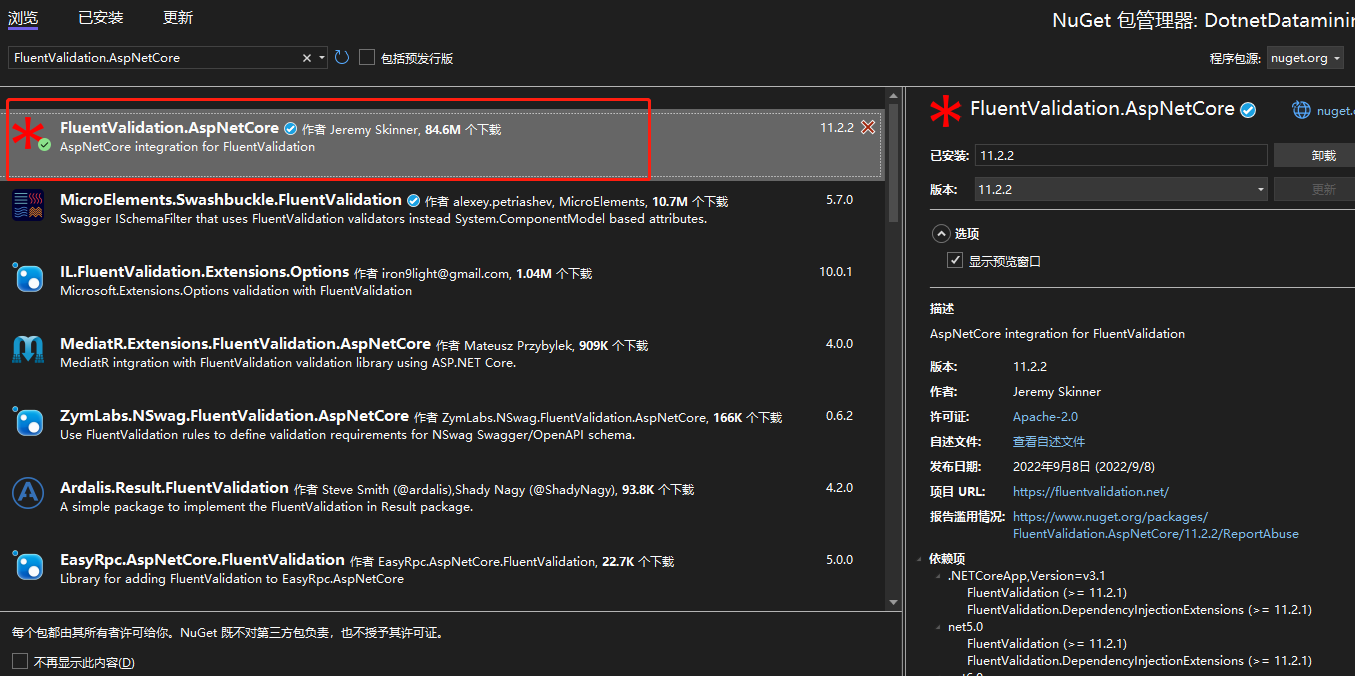The height and width of the screenshot is (676, 1355).
Task: Check the do not show this again box
Action: 20,661
